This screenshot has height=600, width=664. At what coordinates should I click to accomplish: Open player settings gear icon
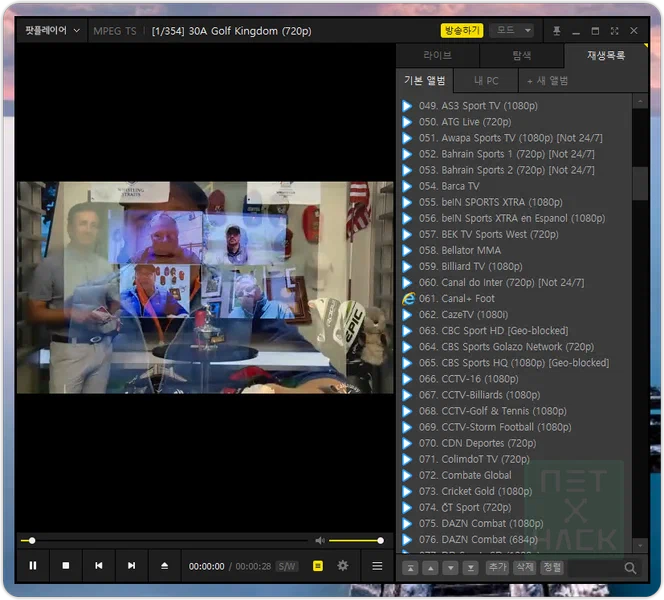tap(343, 566)
